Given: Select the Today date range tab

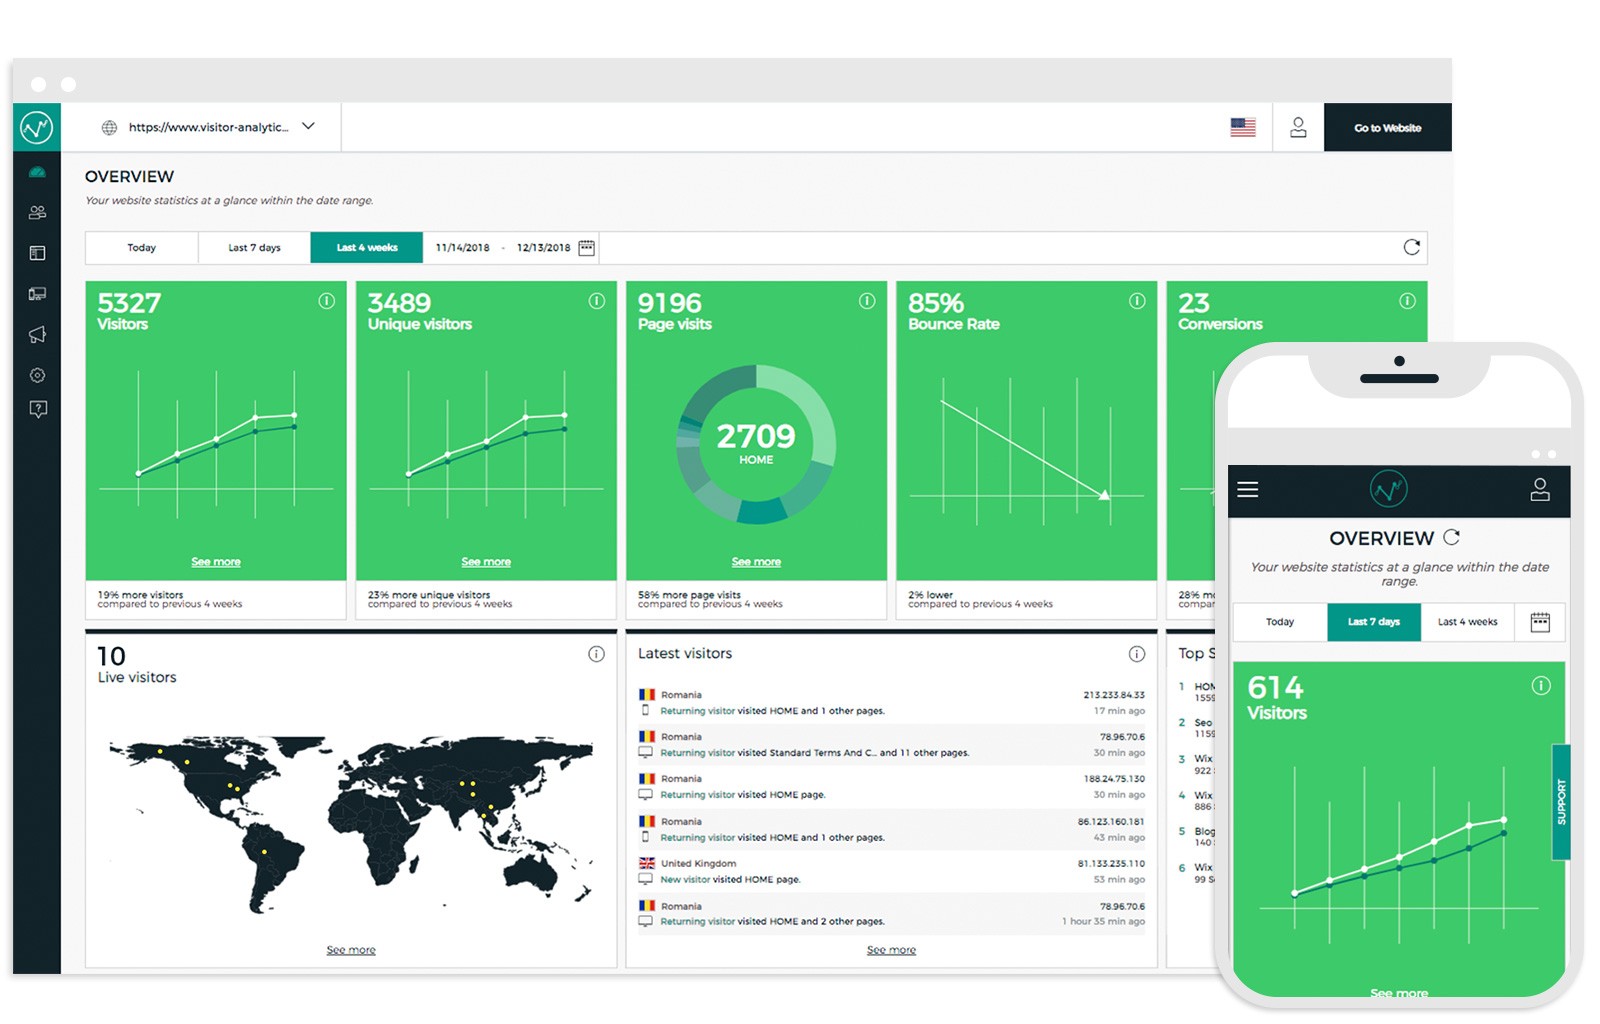Looking at the screenshot, I should [141, 247].
